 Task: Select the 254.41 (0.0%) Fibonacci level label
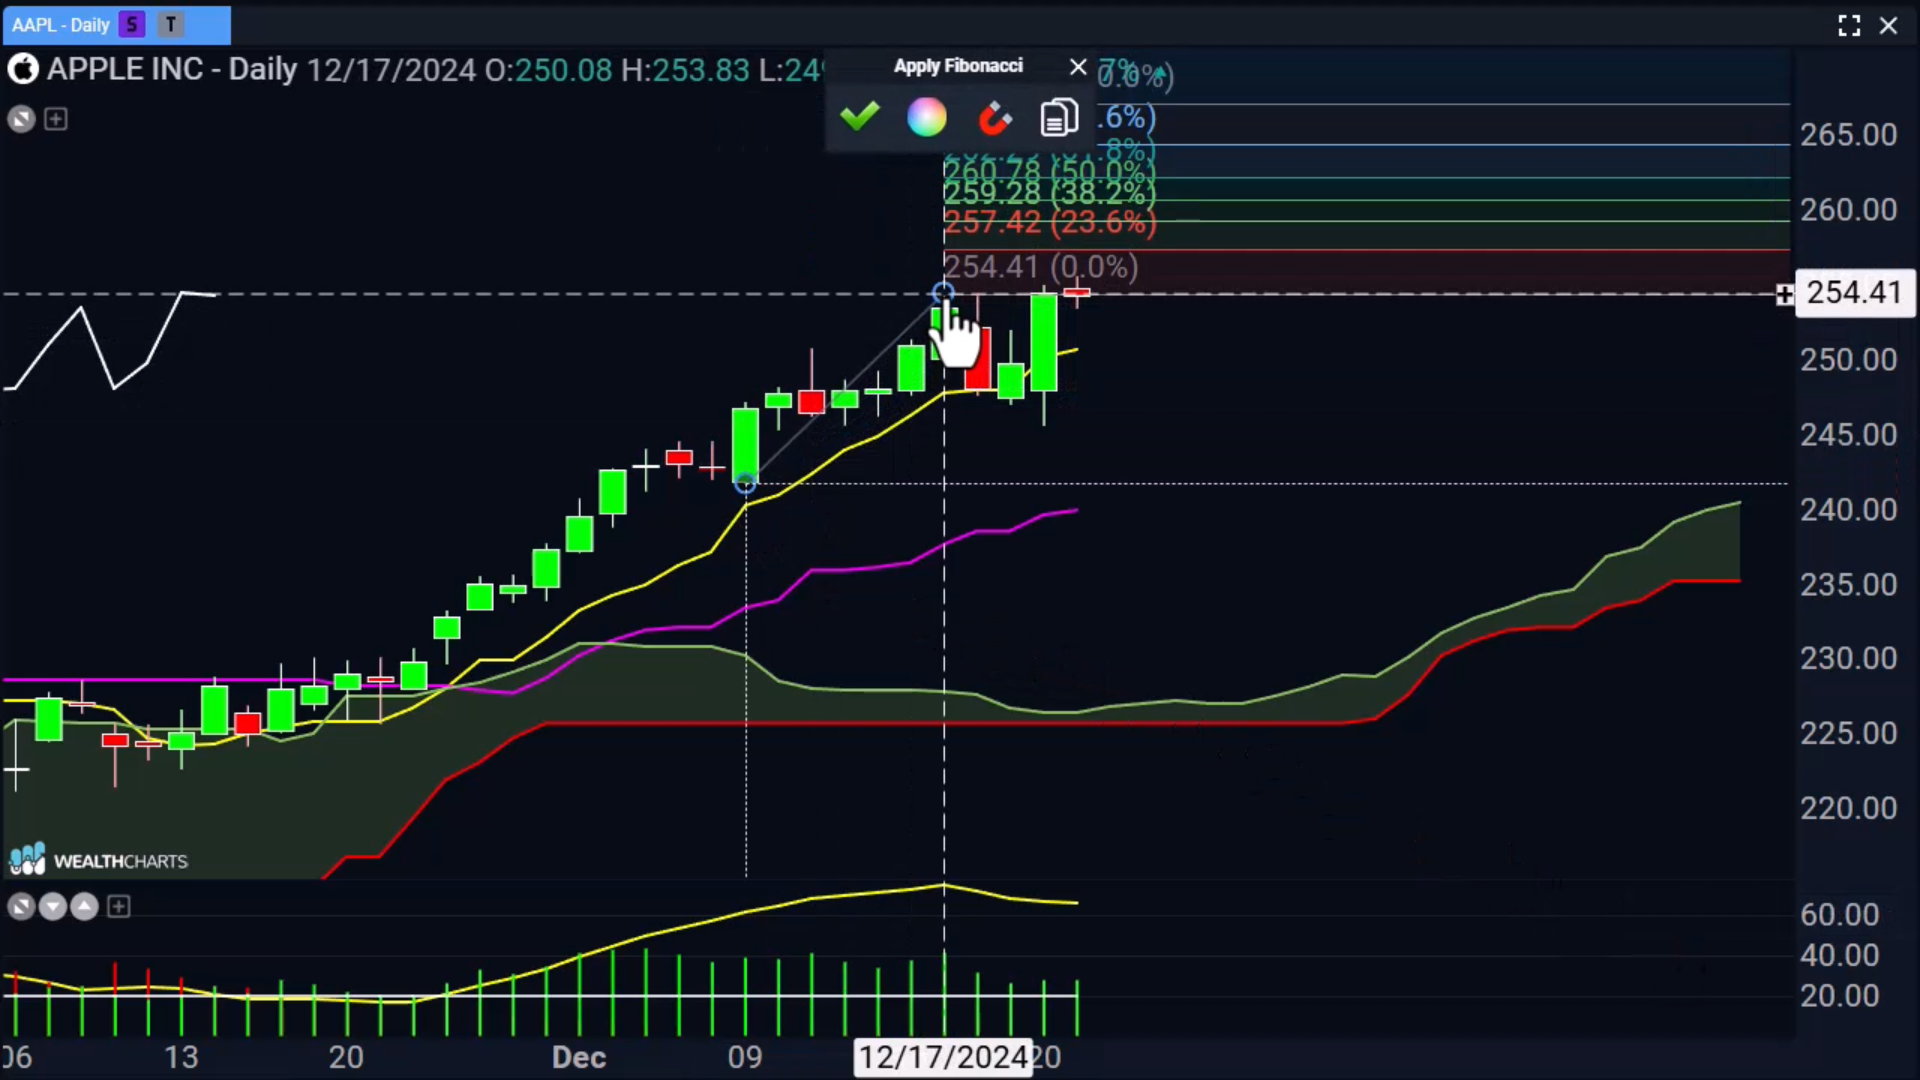[1040, 267]
